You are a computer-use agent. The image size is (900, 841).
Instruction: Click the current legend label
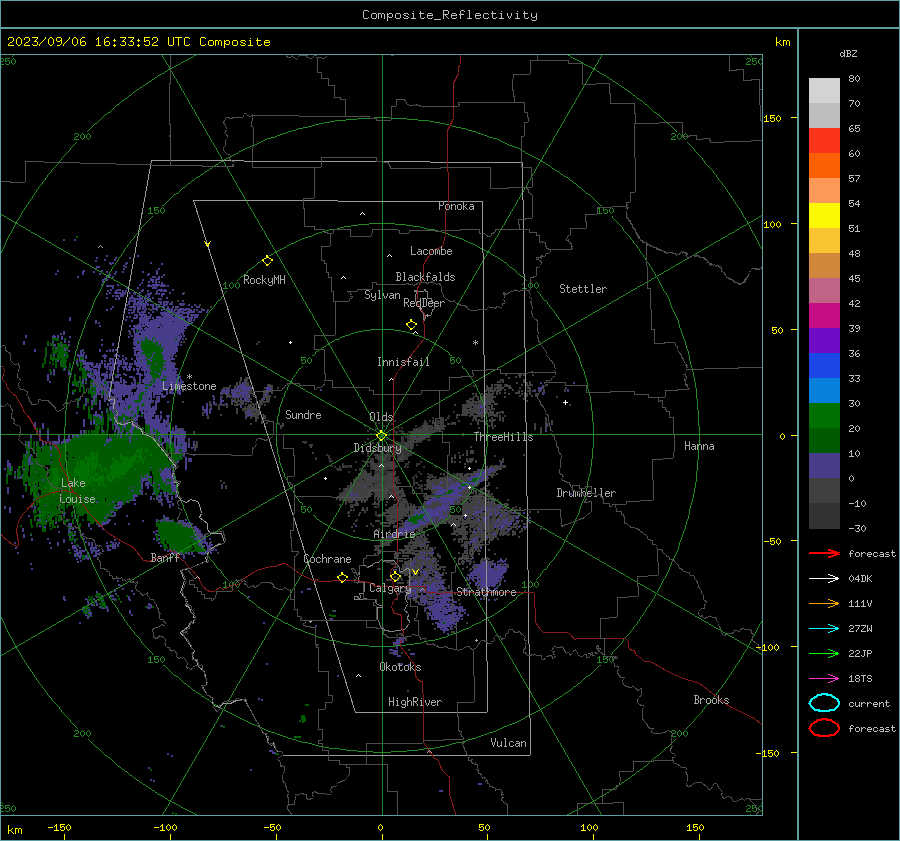869,704
